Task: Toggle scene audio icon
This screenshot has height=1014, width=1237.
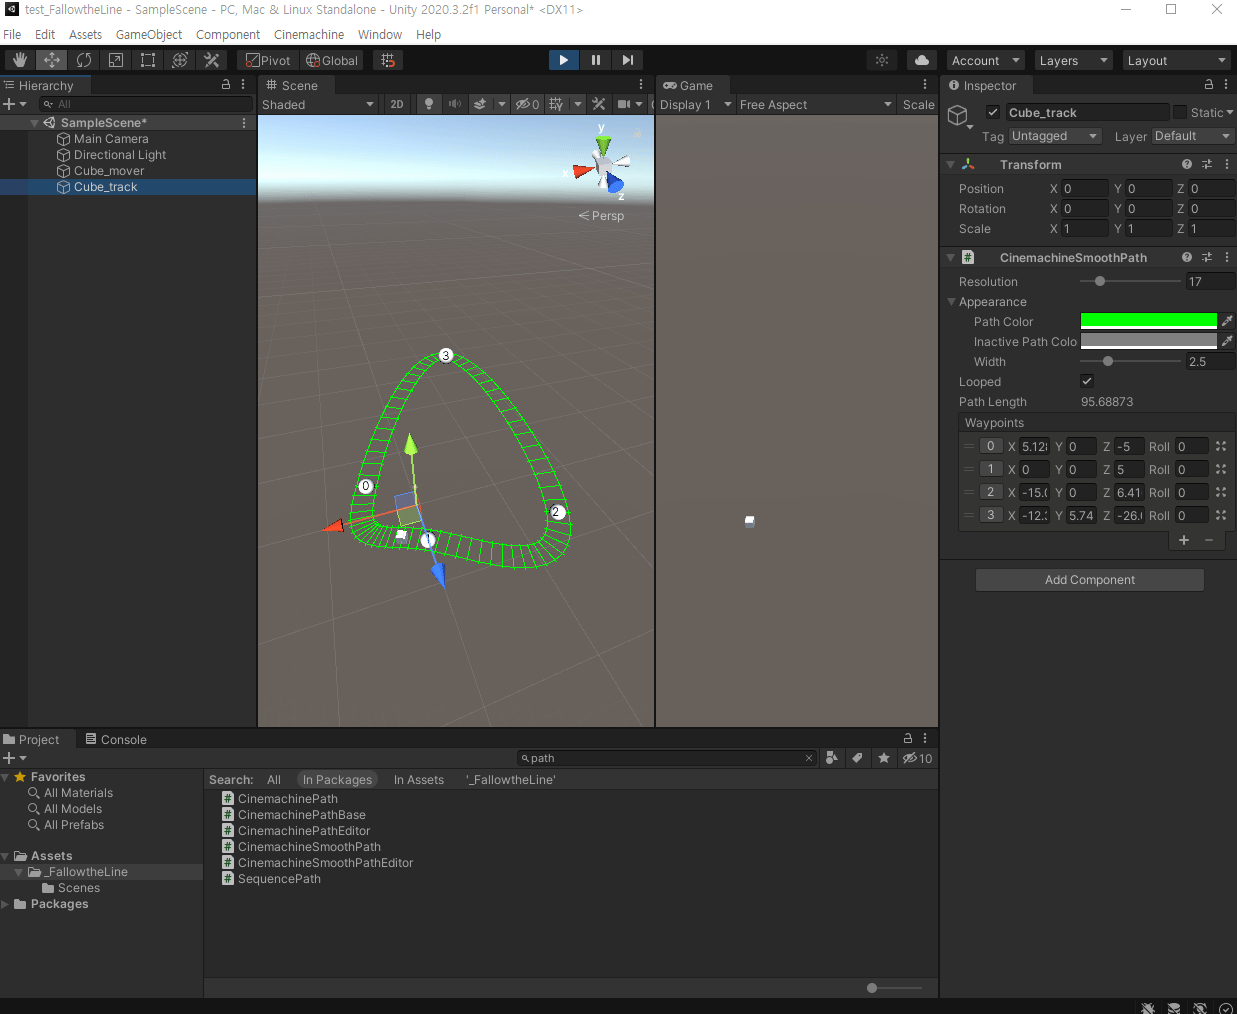Action: 455,104
